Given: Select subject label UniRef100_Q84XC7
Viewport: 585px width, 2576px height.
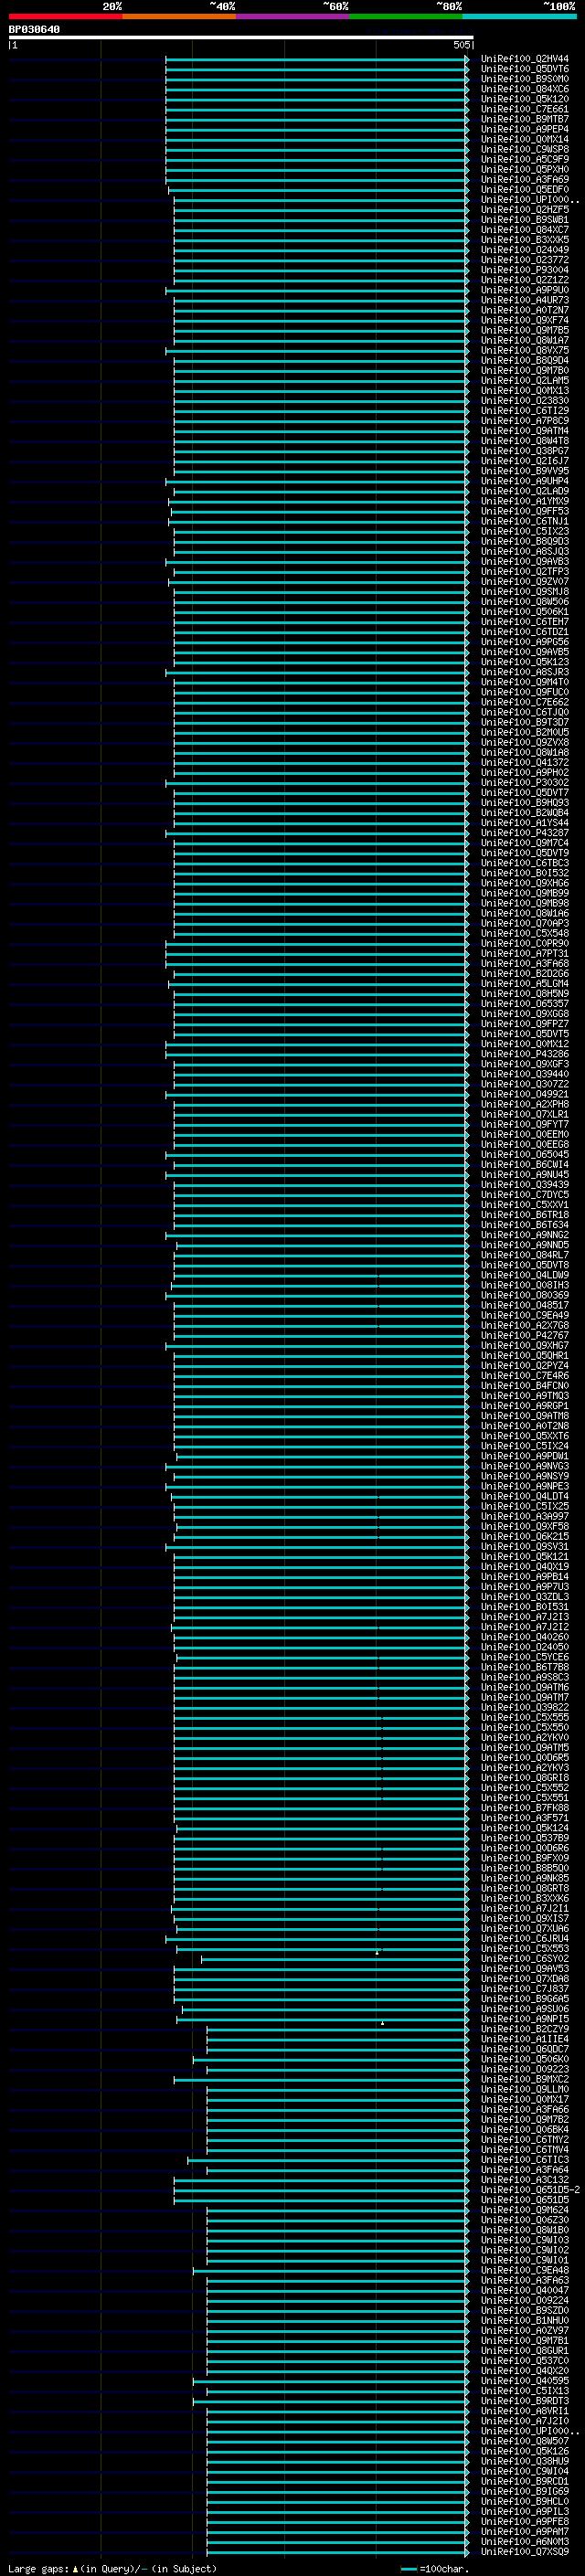Looking at the screenshot, I should click(x=525, y=230).
